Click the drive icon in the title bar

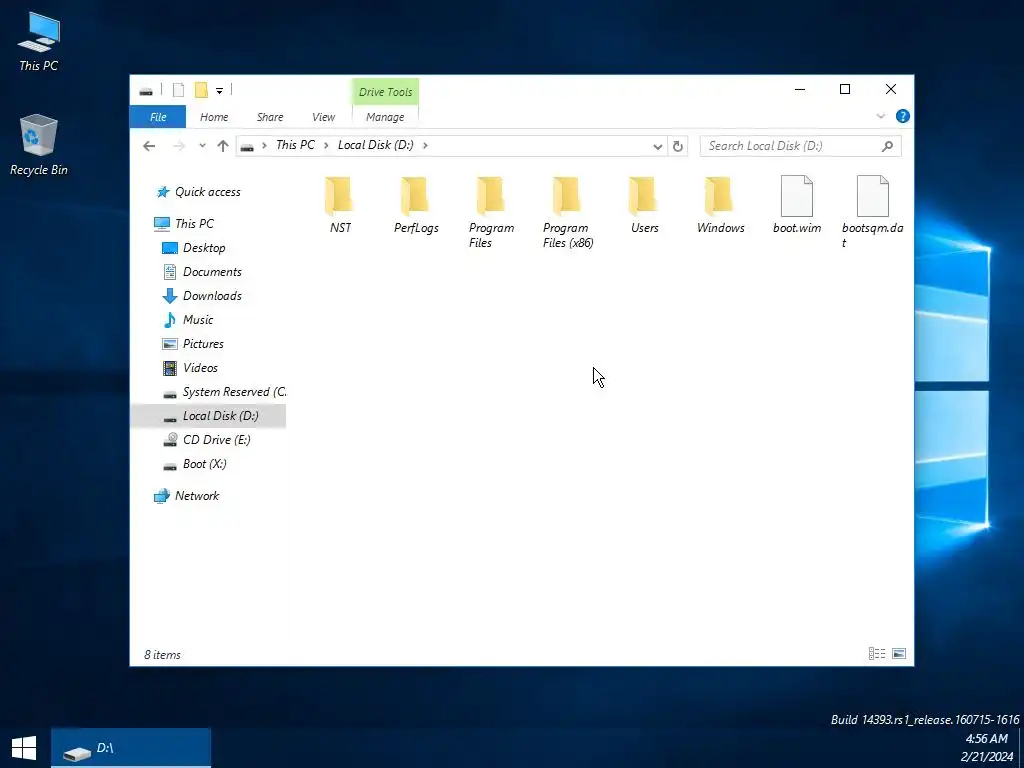[x=146, y=91]
